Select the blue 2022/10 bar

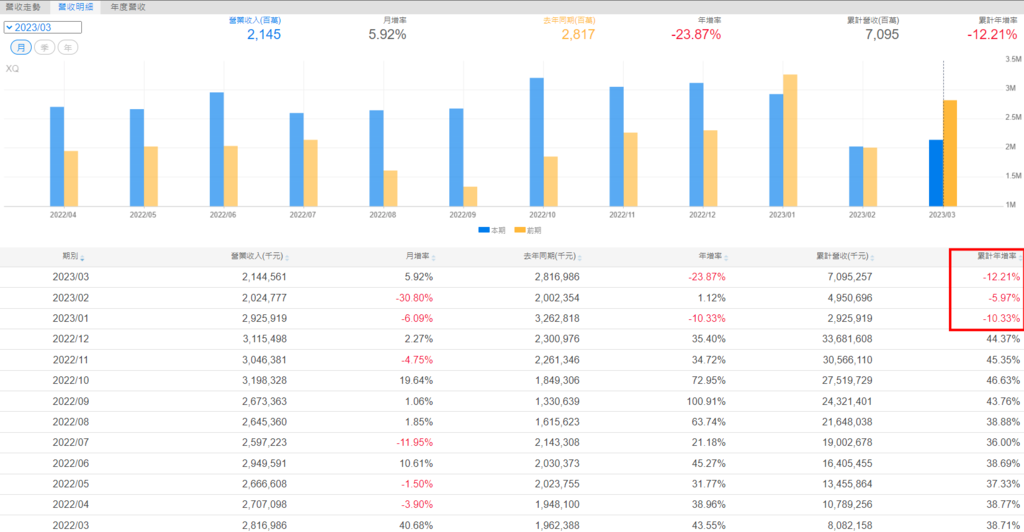(x=537, y=142)
